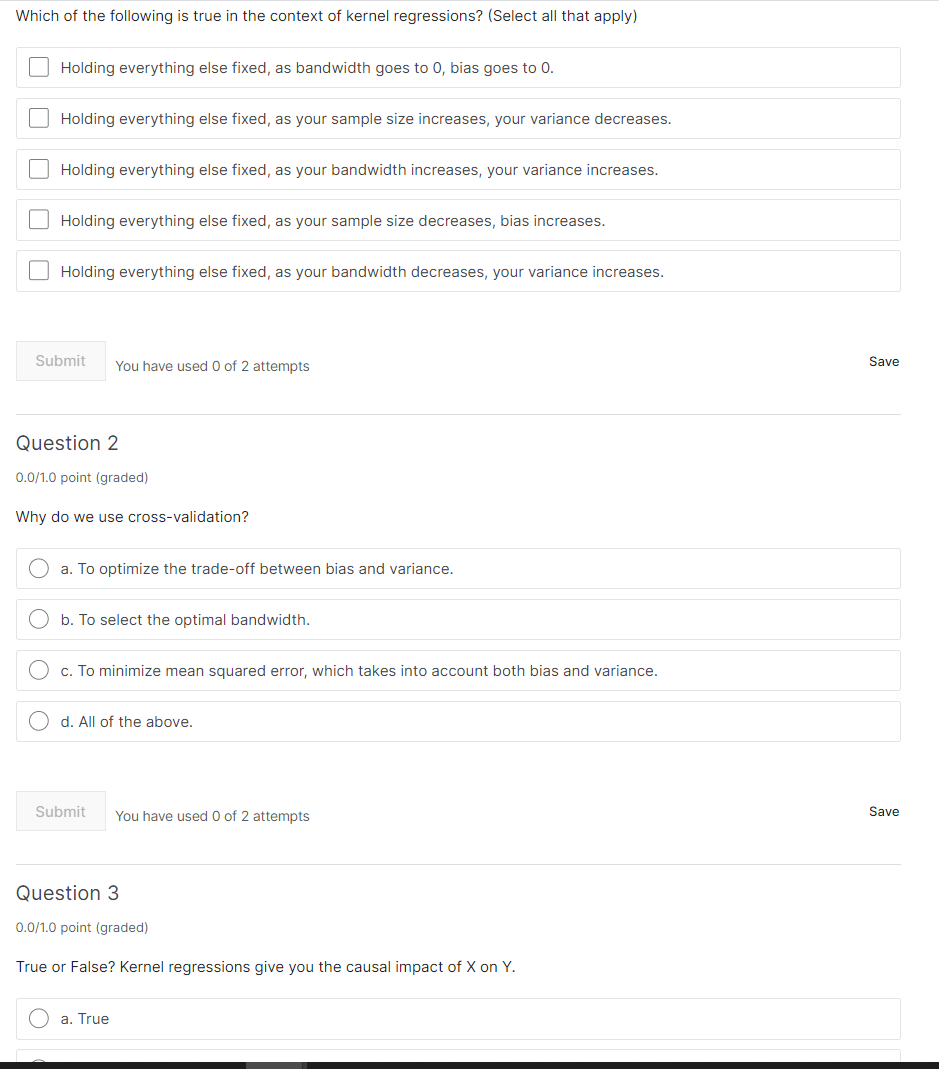
Task: Check the sample size increases variance decreases option
Action: 38,118
